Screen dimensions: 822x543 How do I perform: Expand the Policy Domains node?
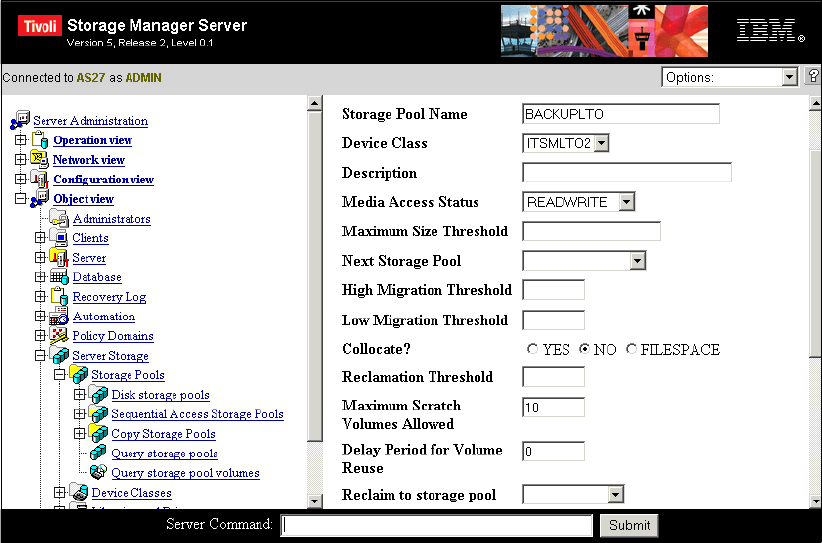point(40,335)
